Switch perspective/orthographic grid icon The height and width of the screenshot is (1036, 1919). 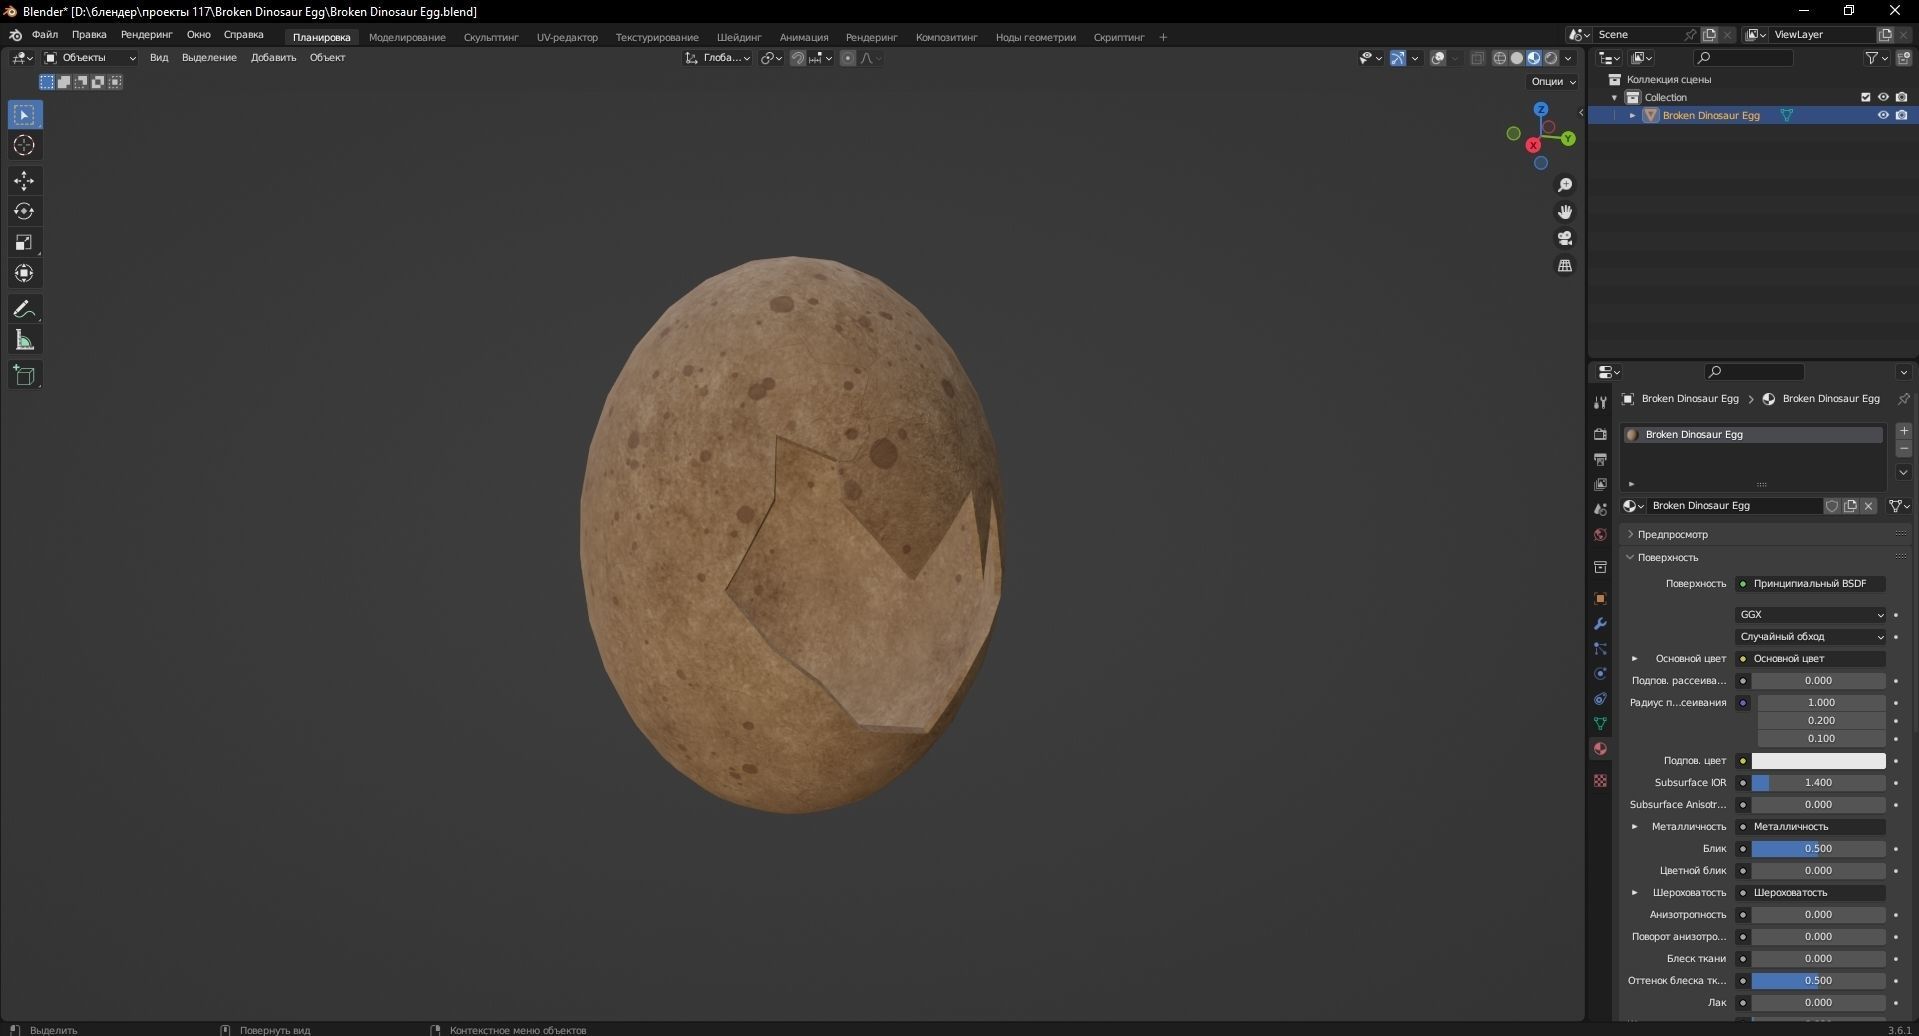pyautogui.click(x=1565, y=265)
